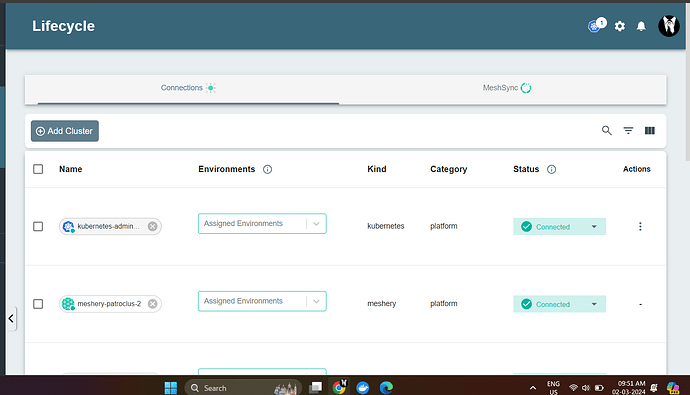Toggle the select-all checkbox in table header
This screenshot has height=395, width=690.
tap(38, 169)
